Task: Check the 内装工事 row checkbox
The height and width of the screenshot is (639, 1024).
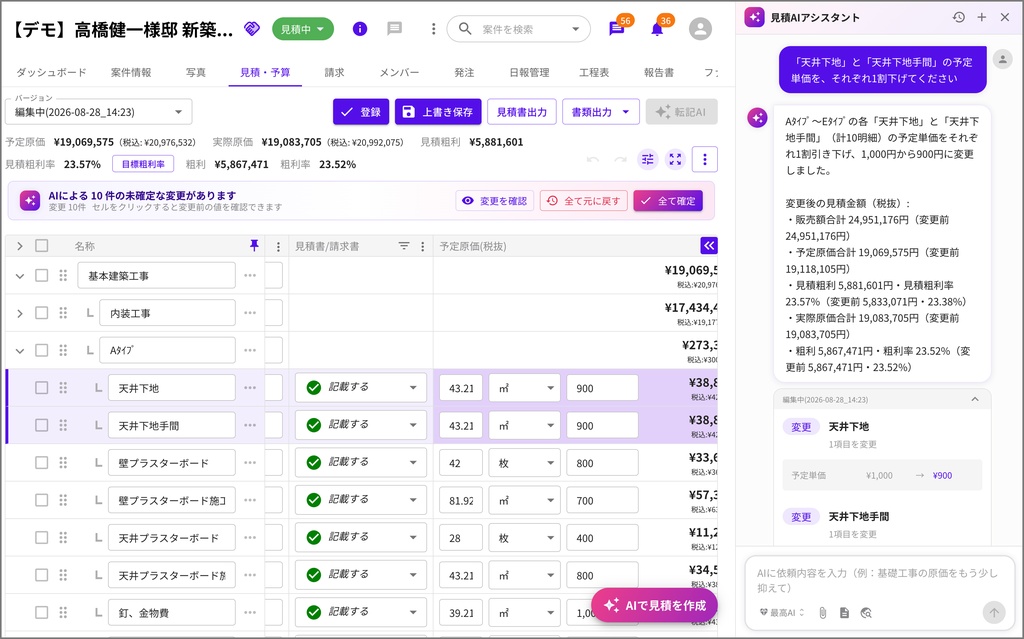Action: pos(41,313)
